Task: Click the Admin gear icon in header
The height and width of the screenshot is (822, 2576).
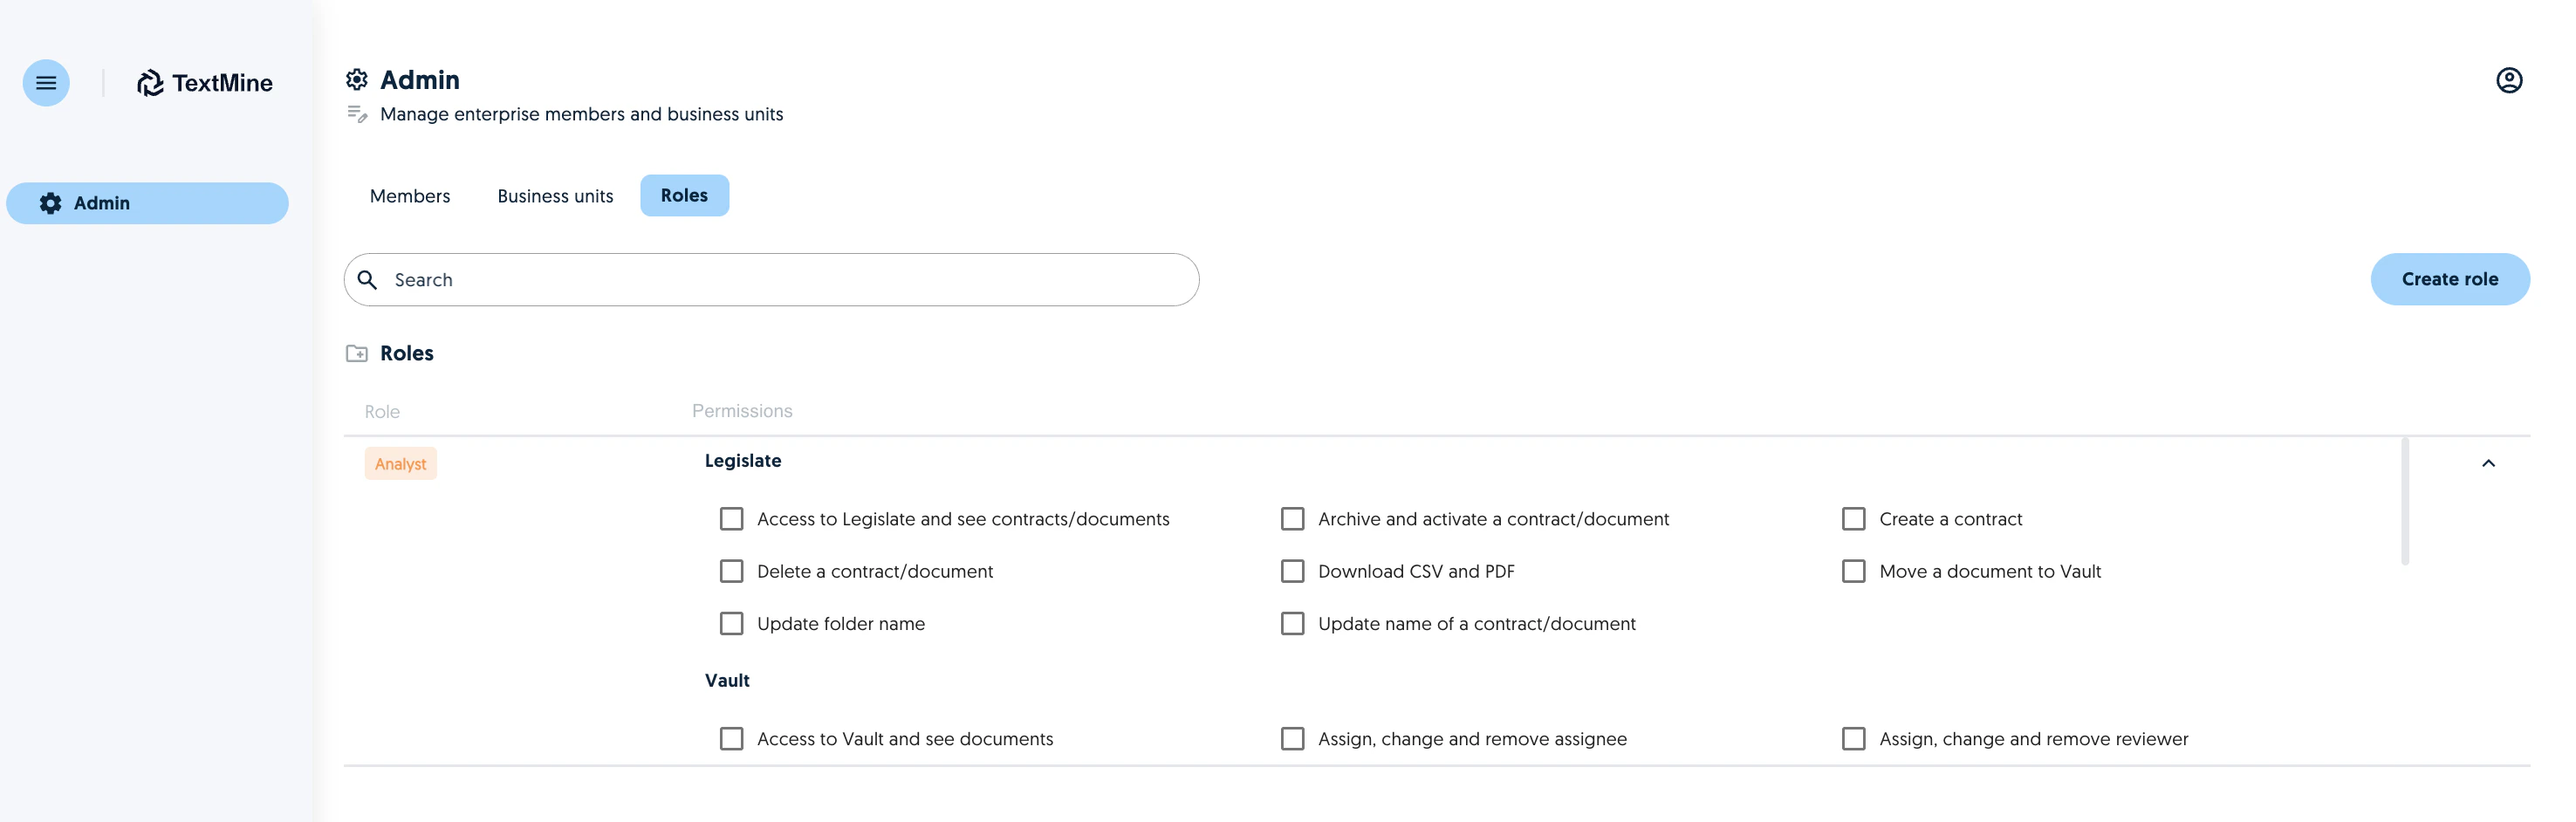Action: pyautogui.click(x=357, y=80)
